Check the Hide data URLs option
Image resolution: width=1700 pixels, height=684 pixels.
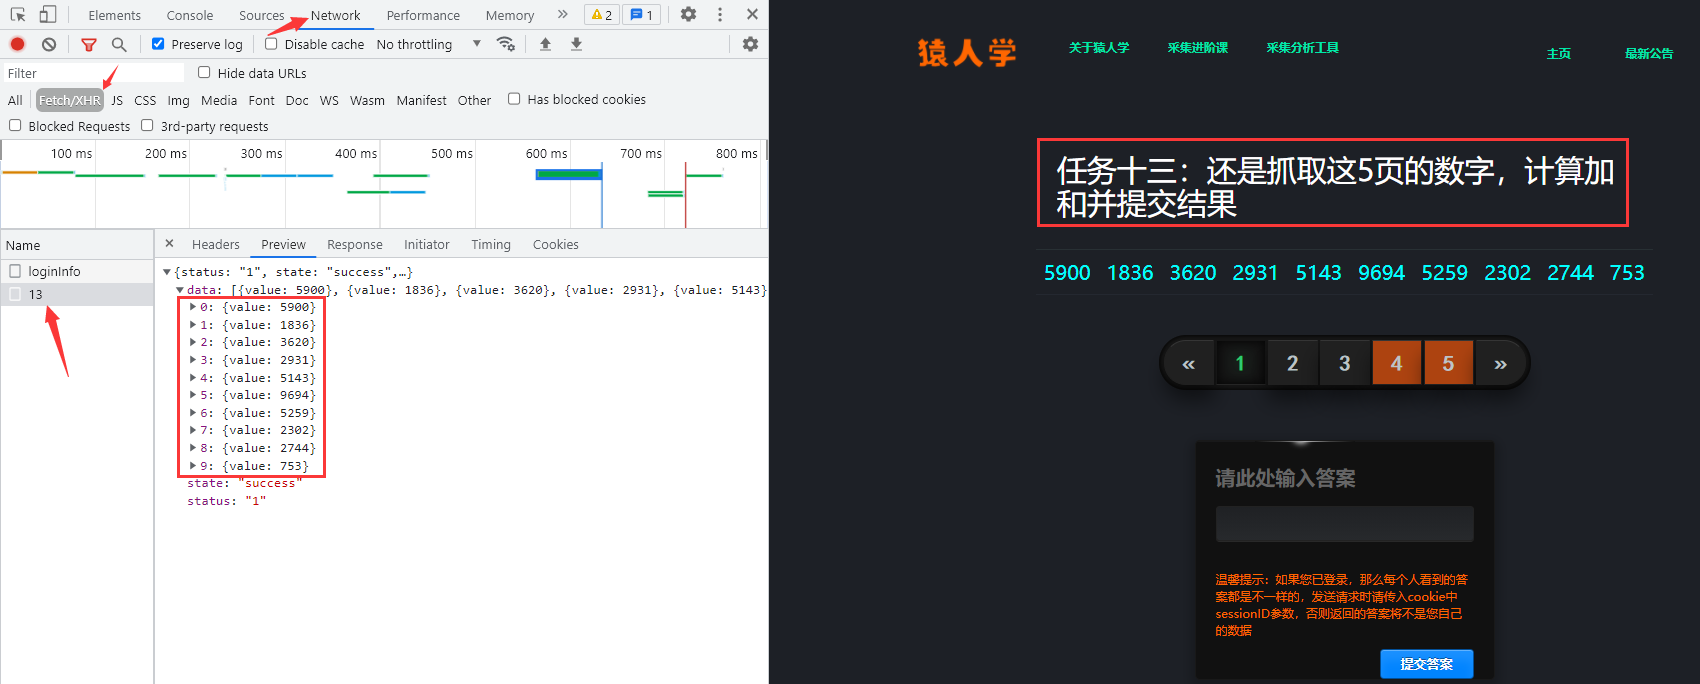click(204, 73)
